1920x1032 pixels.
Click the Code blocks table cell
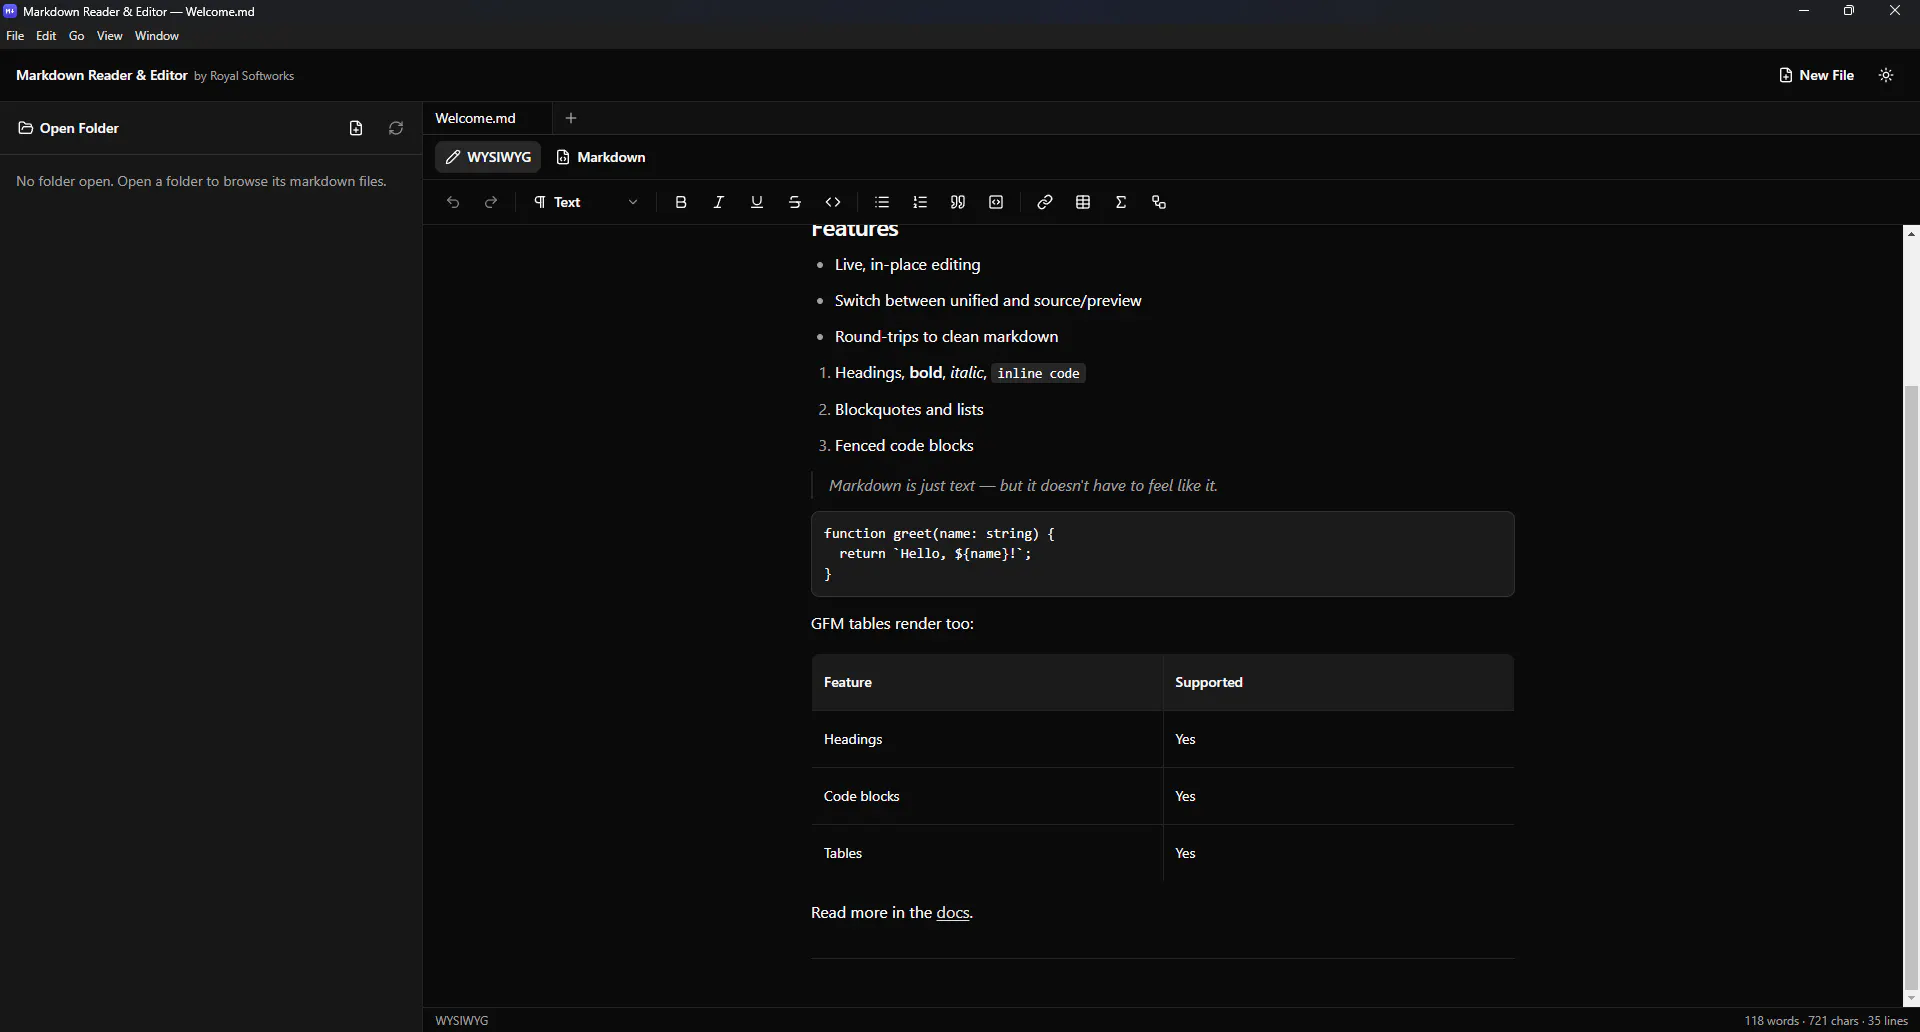click(x=987, y=797)
